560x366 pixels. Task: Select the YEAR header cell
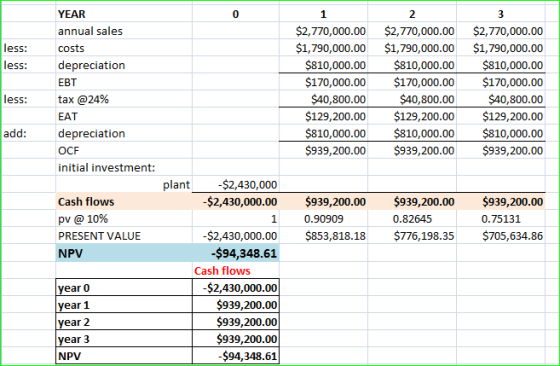[124, 14]
